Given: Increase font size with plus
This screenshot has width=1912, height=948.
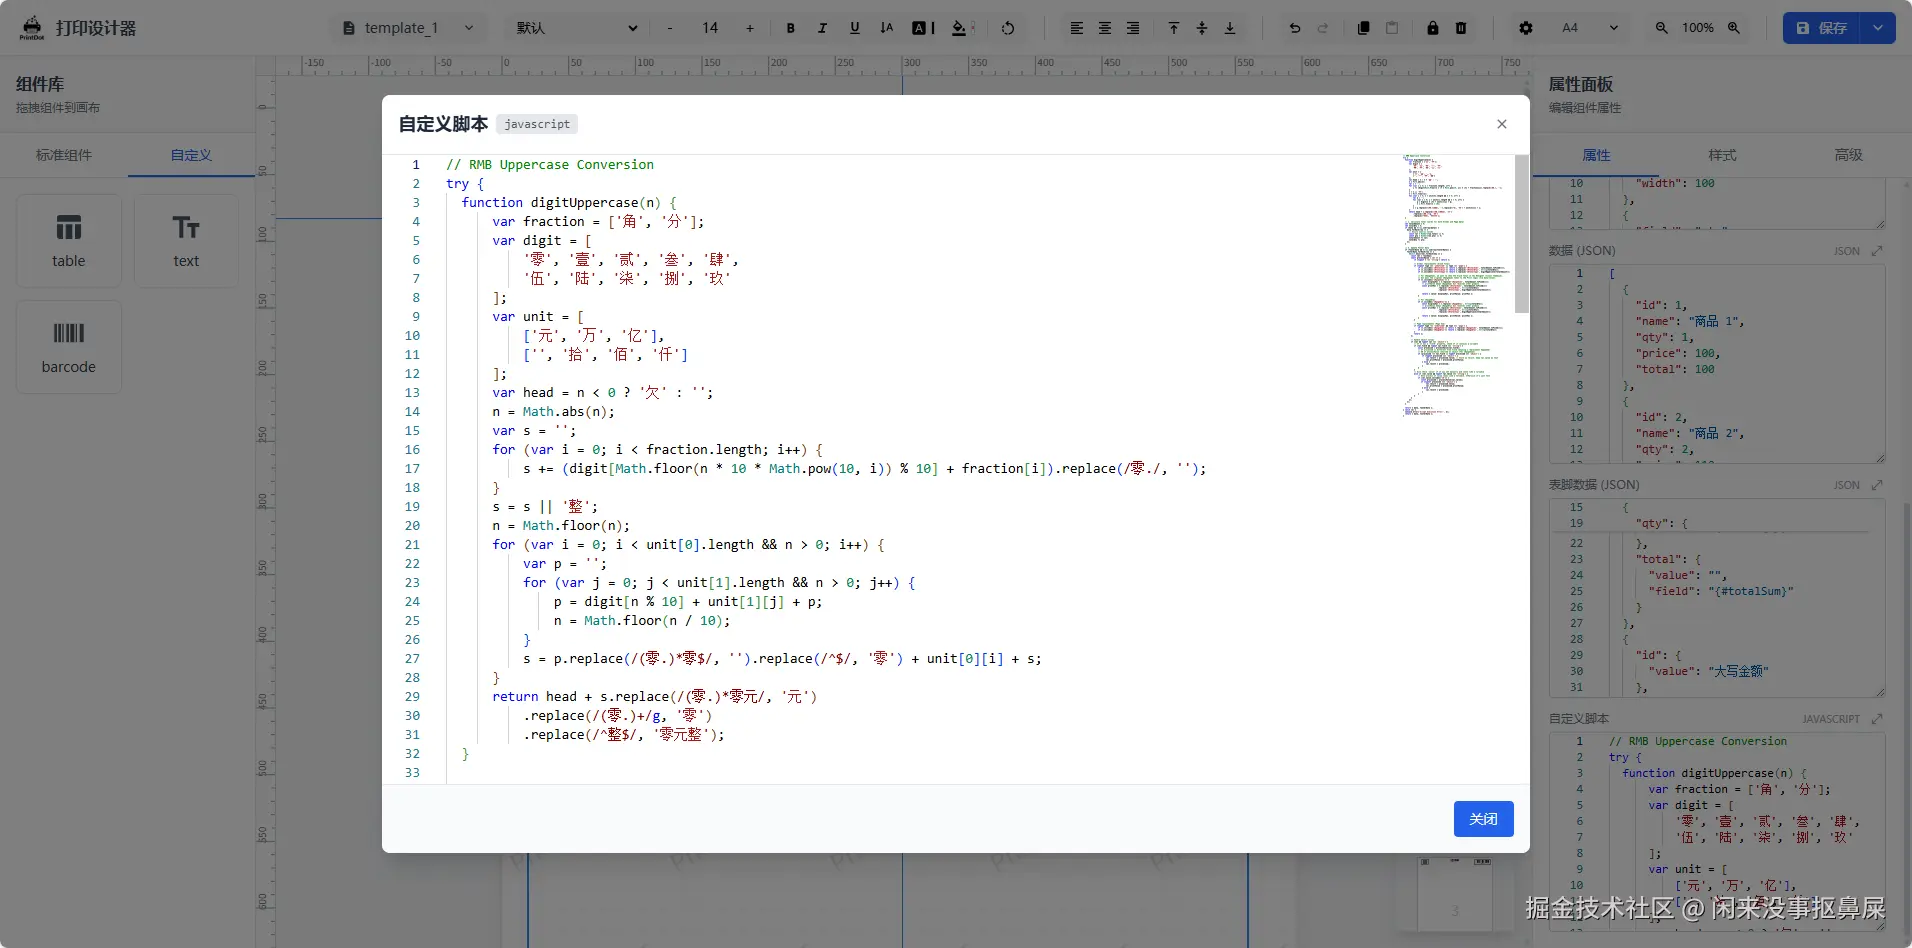Looking at the screenshot, I should (x=750, y=28).
